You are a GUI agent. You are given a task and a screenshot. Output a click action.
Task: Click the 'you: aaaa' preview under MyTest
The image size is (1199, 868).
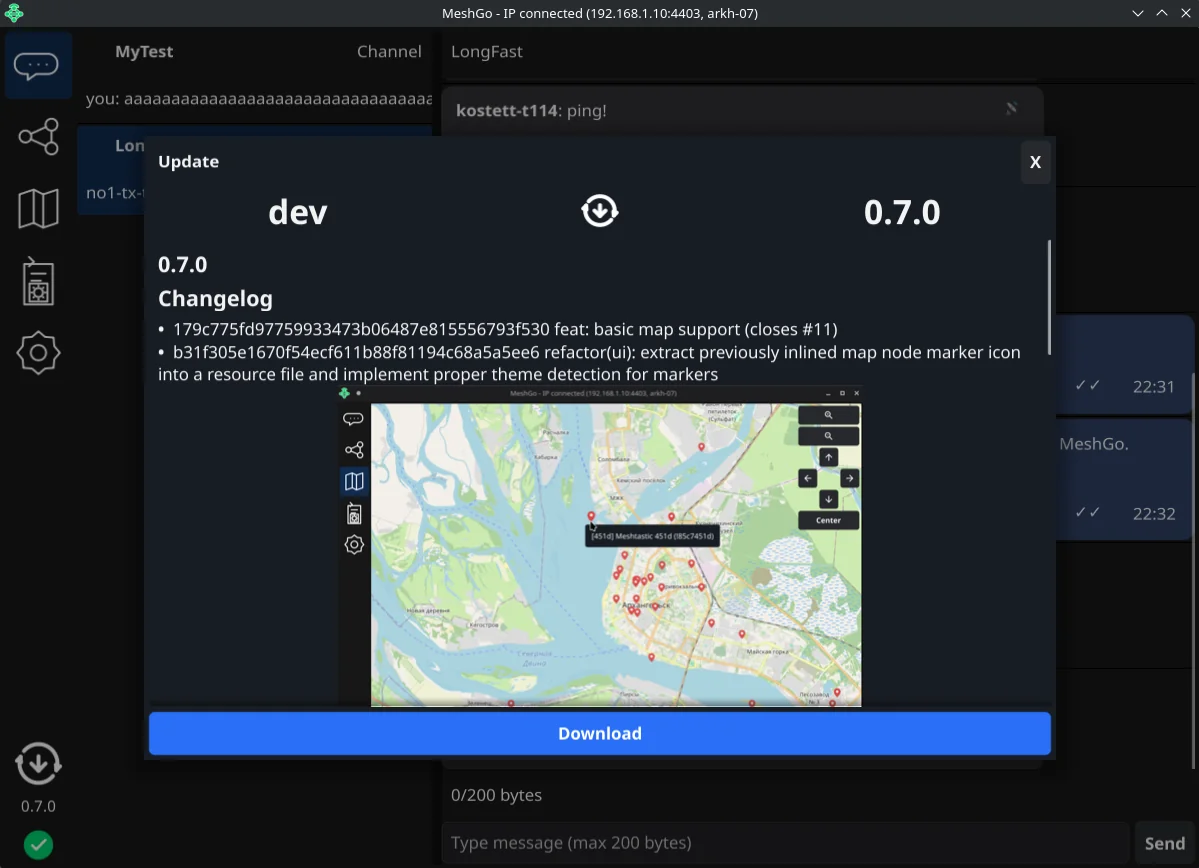258,99
